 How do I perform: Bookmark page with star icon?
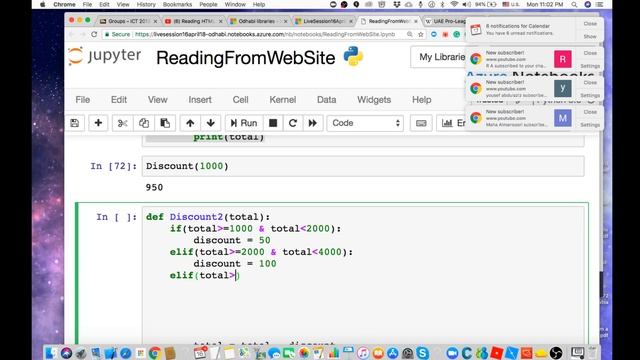[421, 34]
